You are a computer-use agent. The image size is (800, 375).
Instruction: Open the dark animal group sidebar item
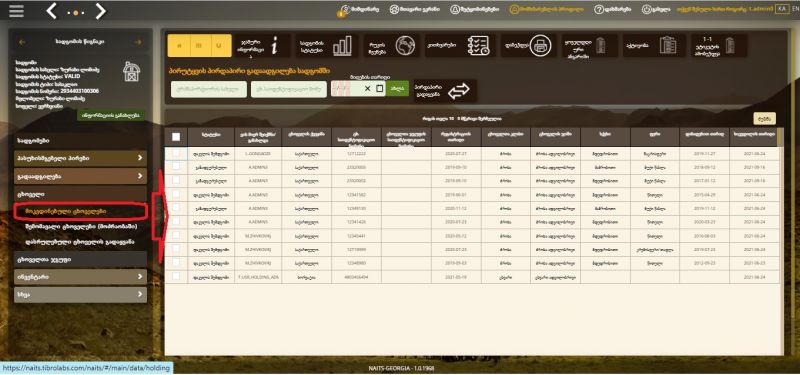[x=81, y=259]
